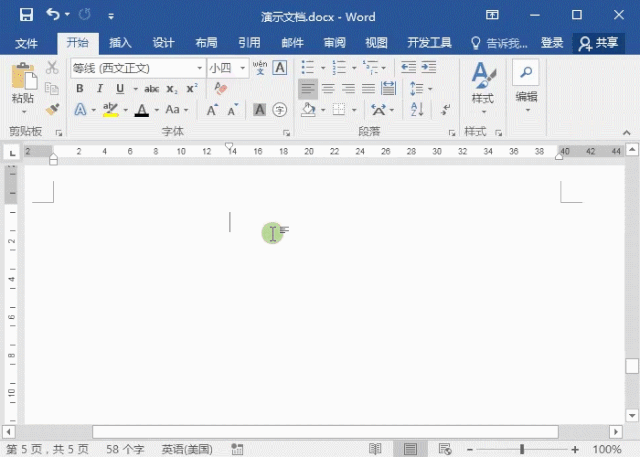Switch to the 设计 tab

163,43
